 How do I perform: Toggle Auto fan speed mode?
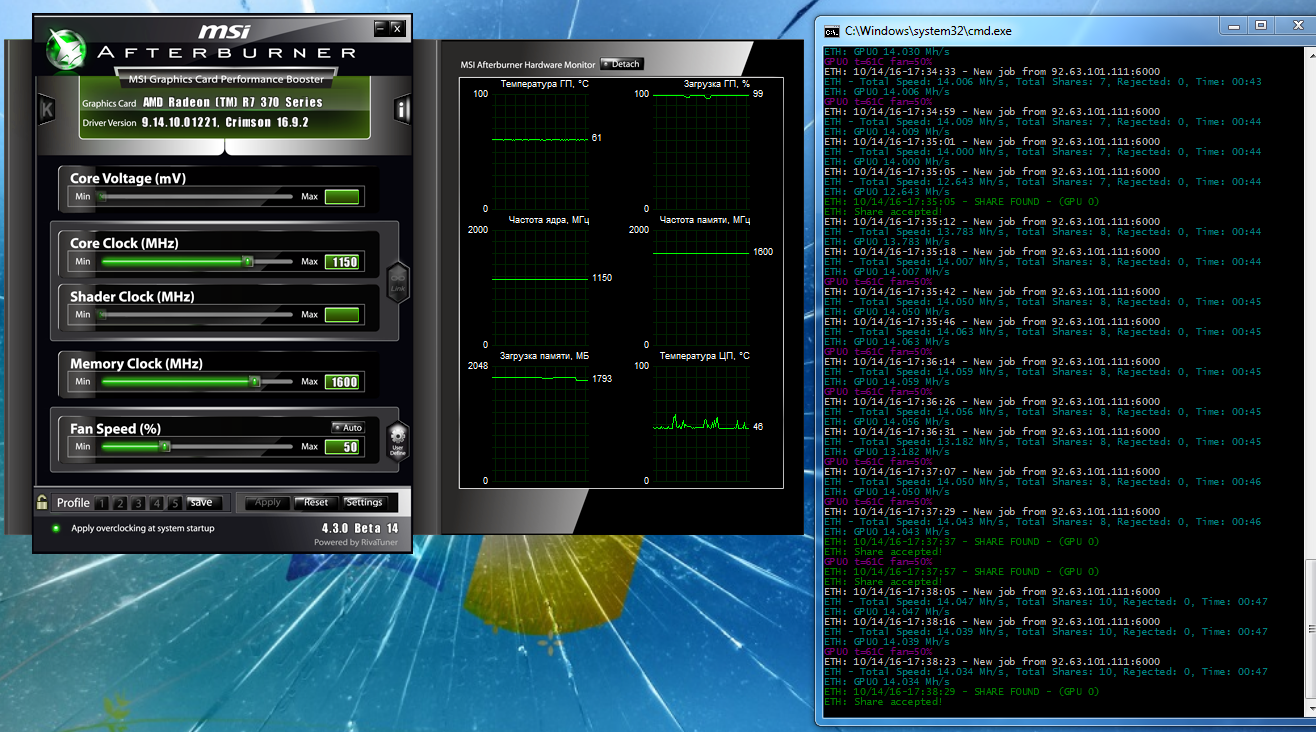click(x=348, y=428)
